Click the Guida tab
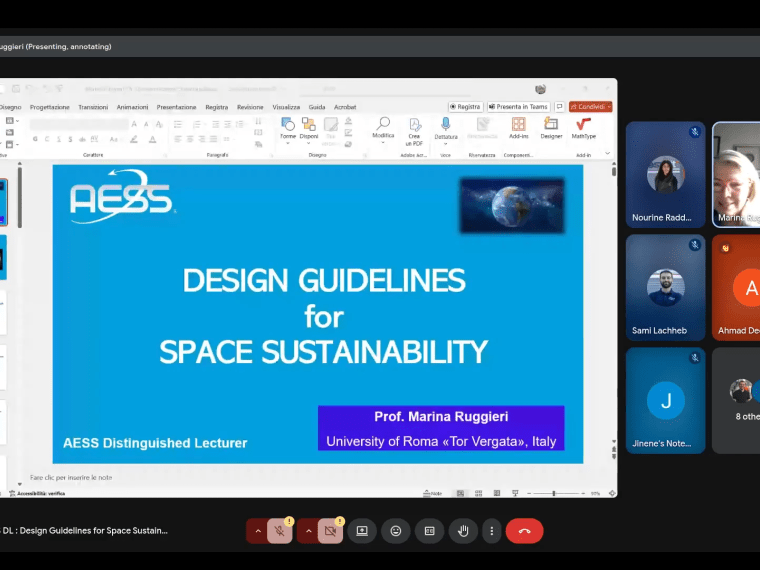Screen dimensions: 760x570 317,107
